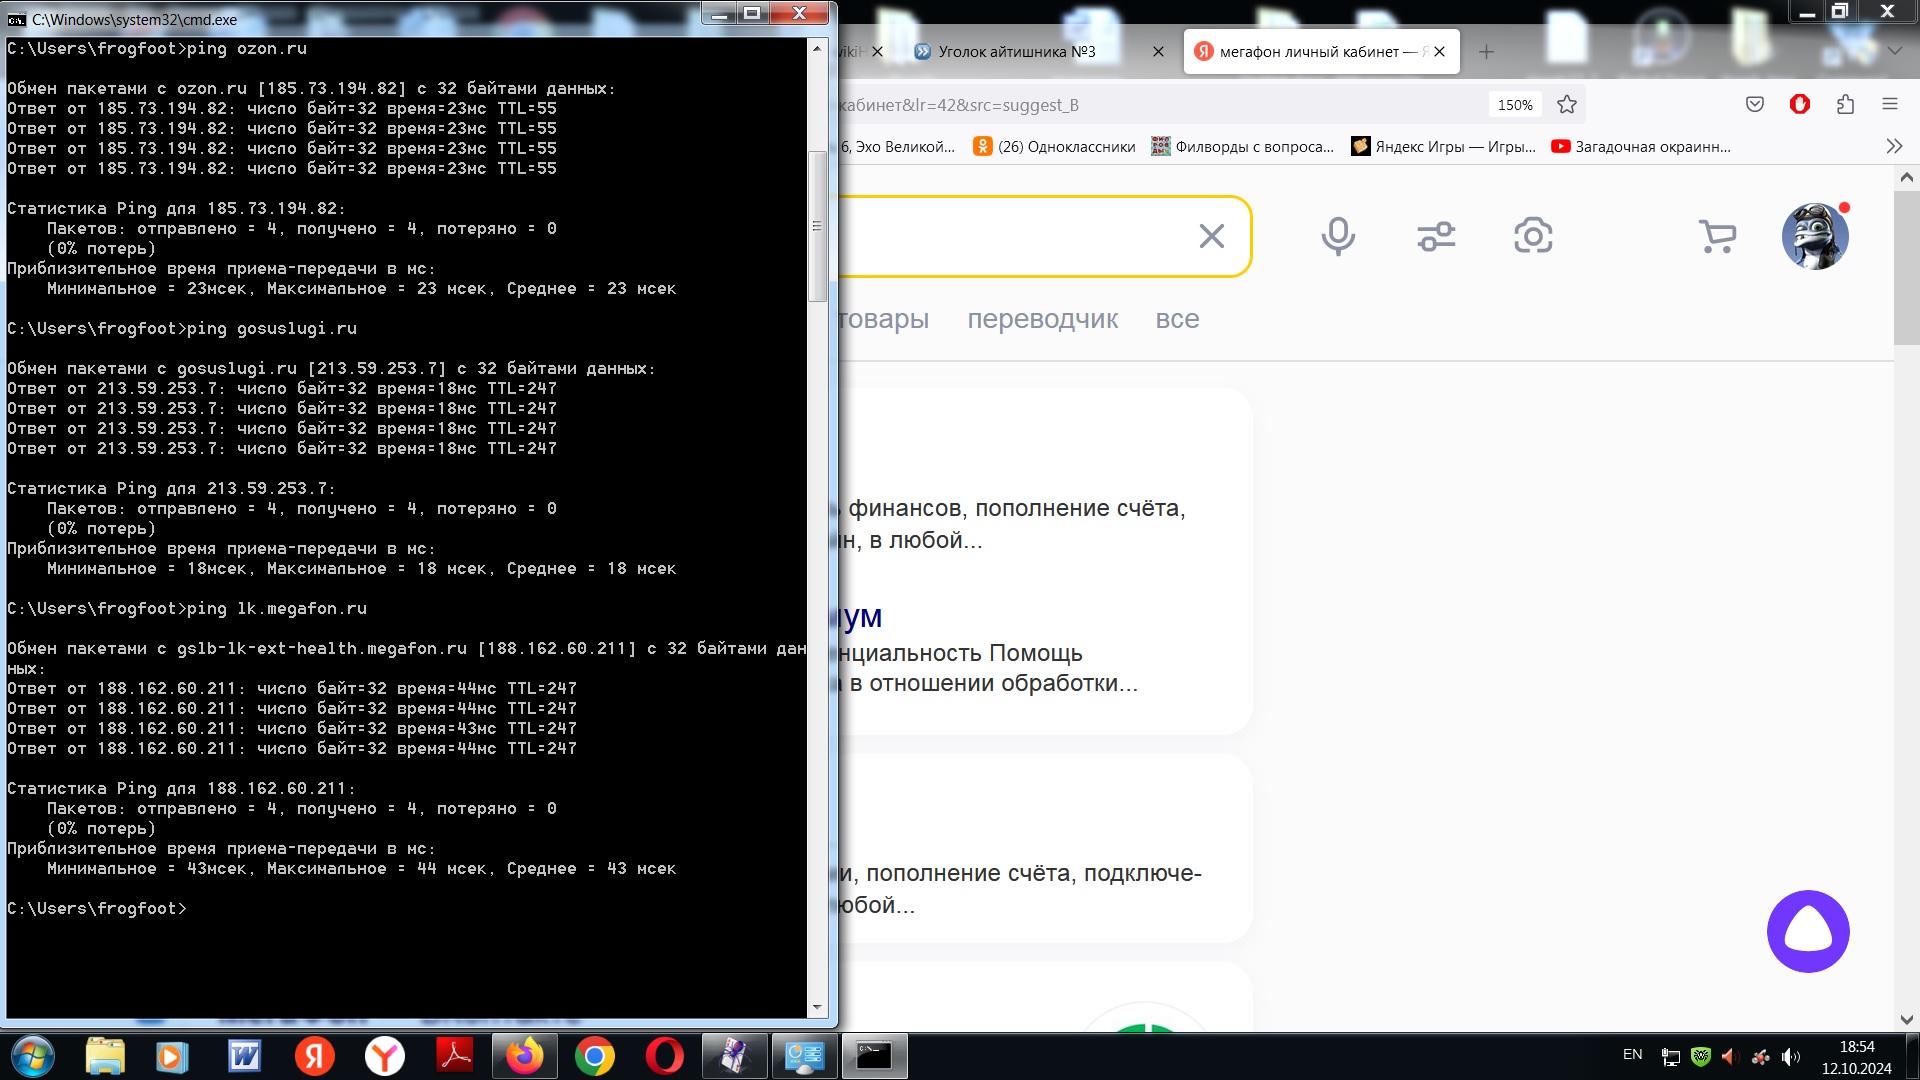Switch to the переводчик search category
Viewport: 1920px width, 1080px height.
1042,319
